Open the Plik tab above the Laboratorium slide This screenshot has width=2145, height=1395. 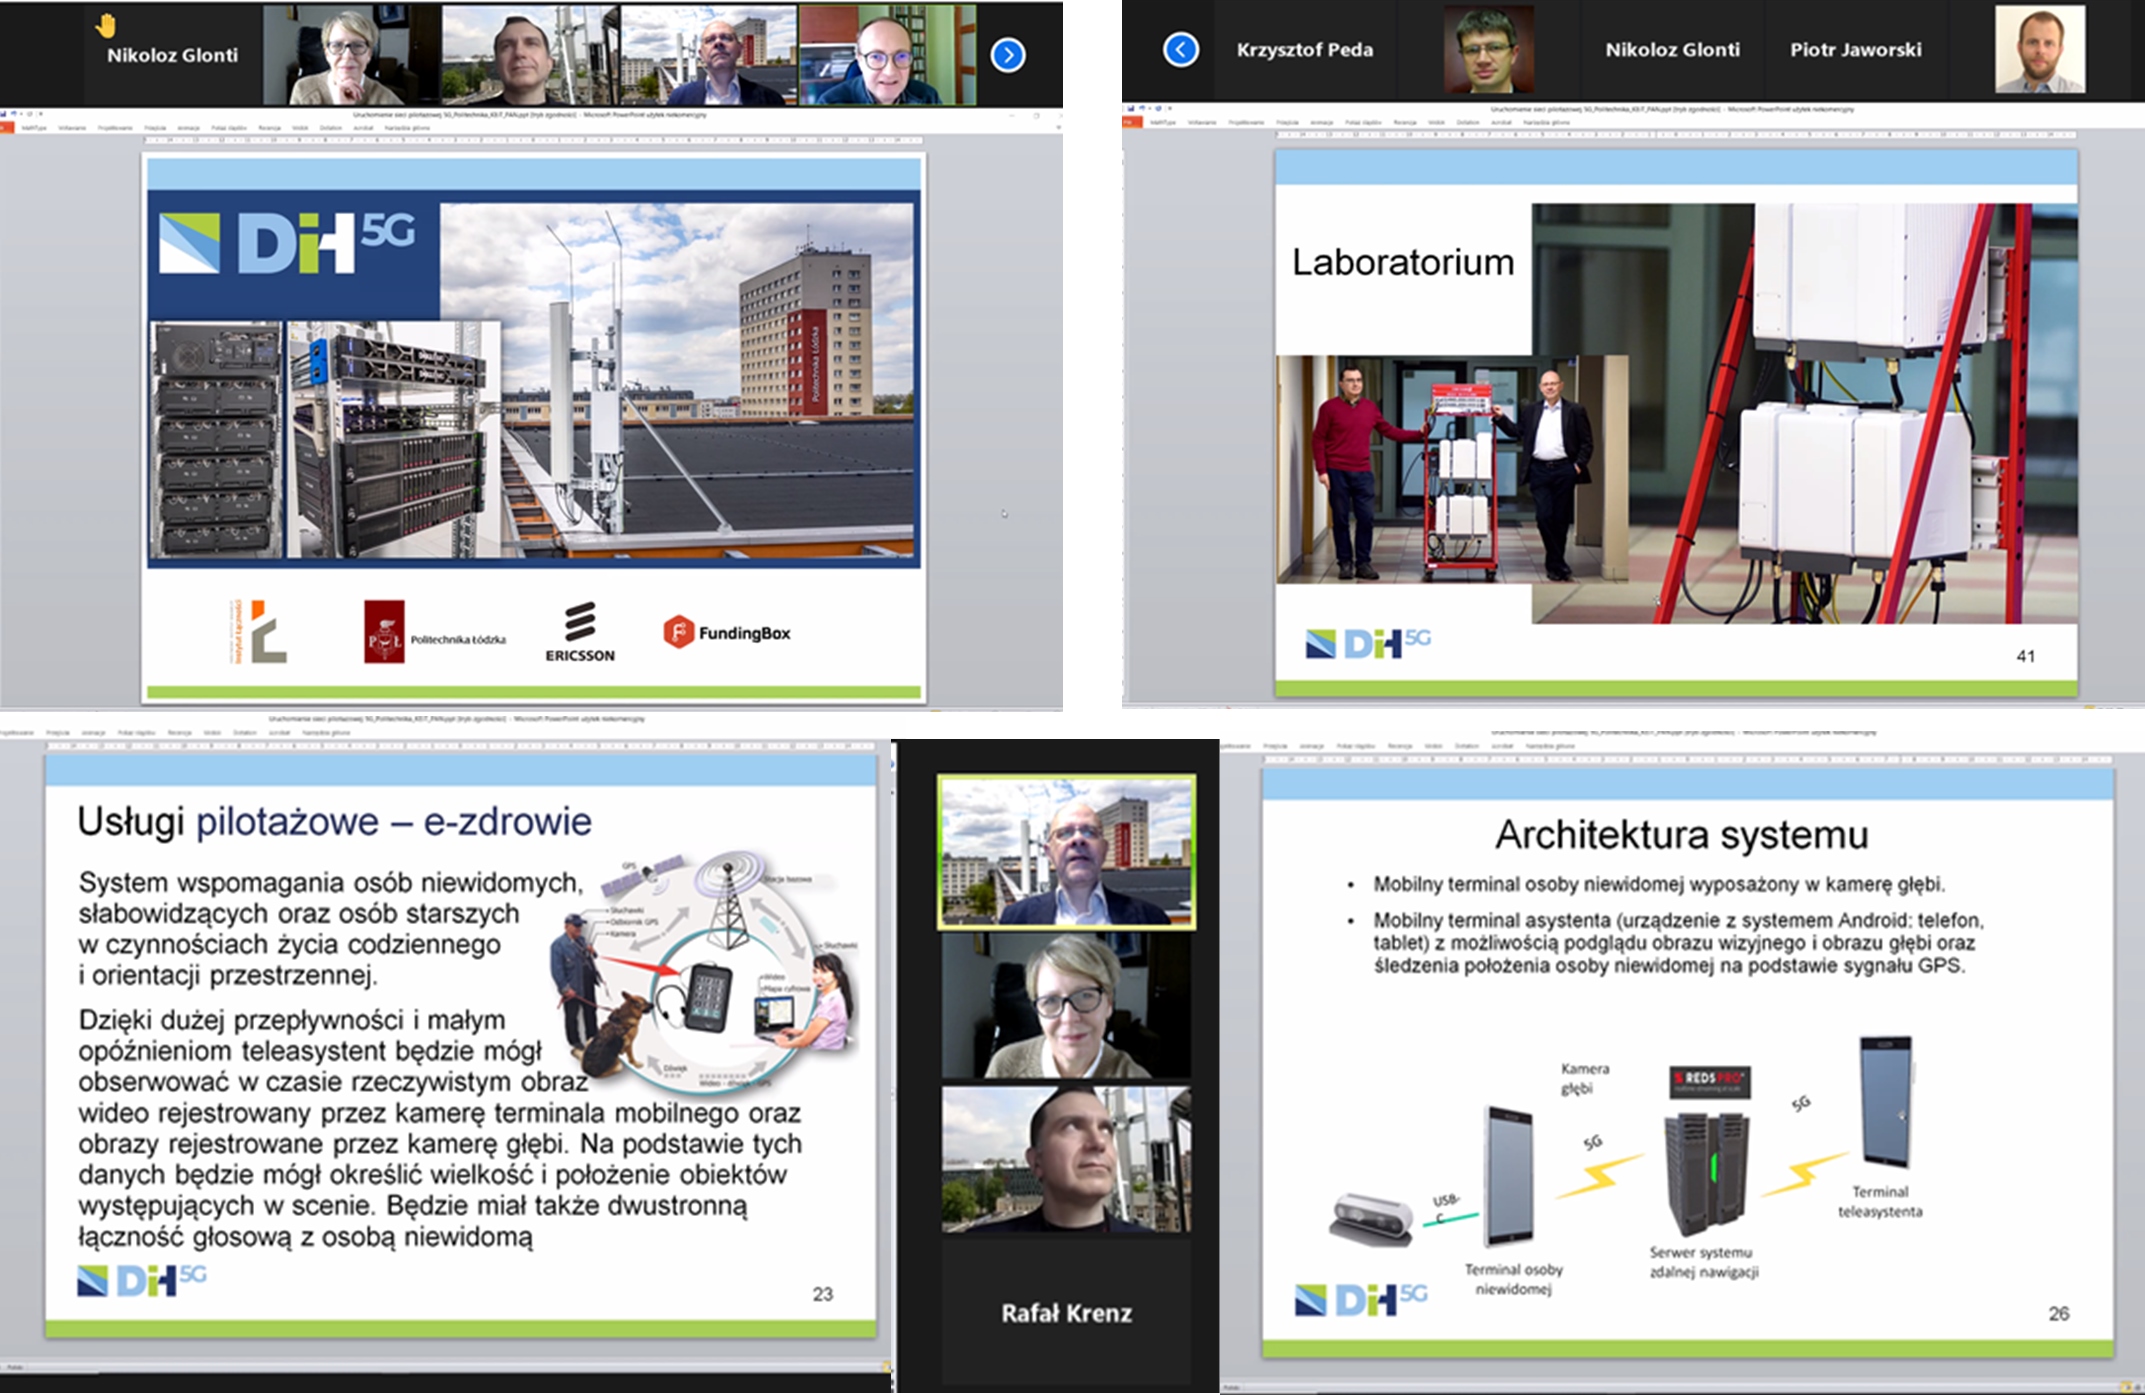click(1131, 122)
